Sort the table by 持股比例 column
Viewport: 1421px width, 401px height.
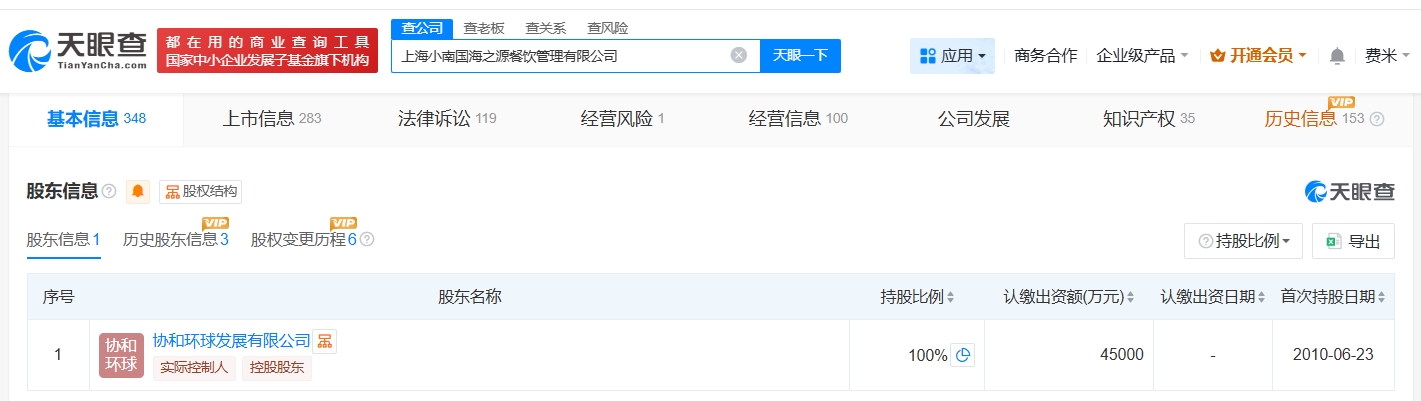(x=950, y=297)
